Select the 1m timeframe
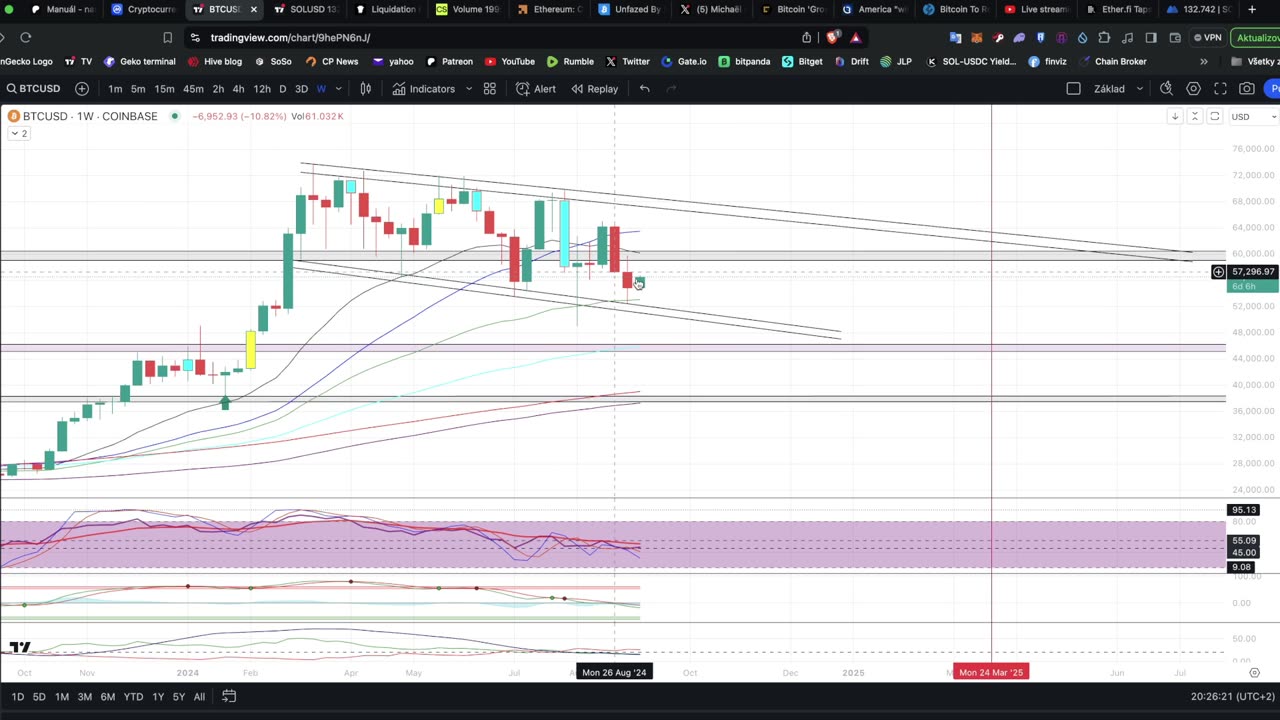The width and height of the screenshot is (1280, 720). click(115, 89)
